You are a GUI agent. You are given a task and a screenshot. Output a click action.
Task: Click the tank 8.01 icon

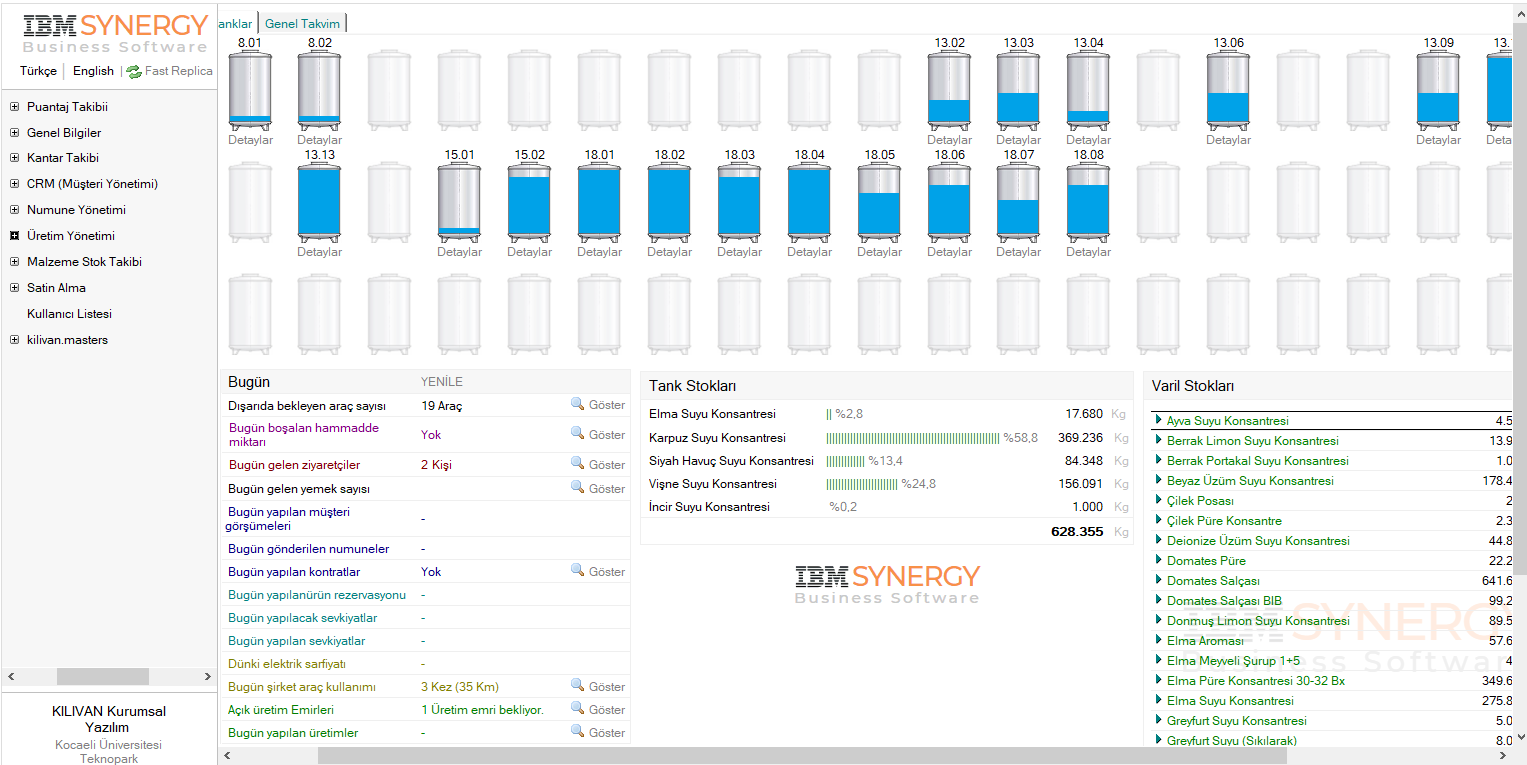(x=250, y=90)
